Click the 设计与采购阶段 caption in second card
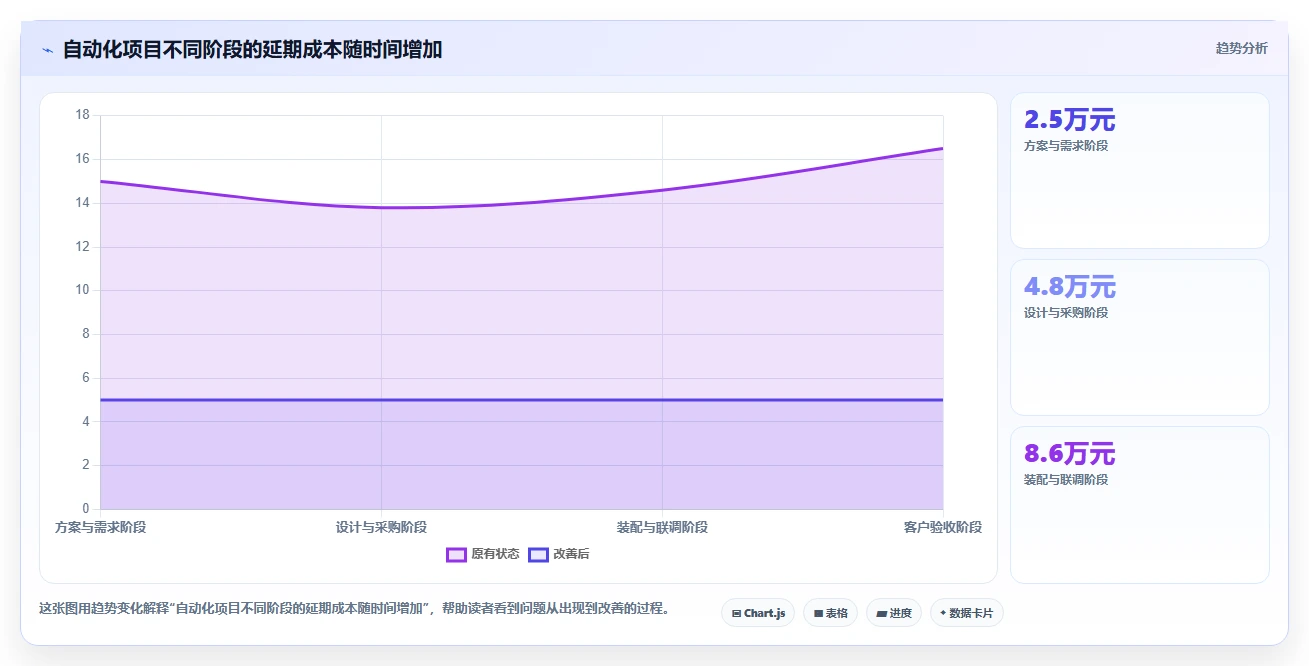Viewport: 1309px width, 666px height. coord(1066,312)
